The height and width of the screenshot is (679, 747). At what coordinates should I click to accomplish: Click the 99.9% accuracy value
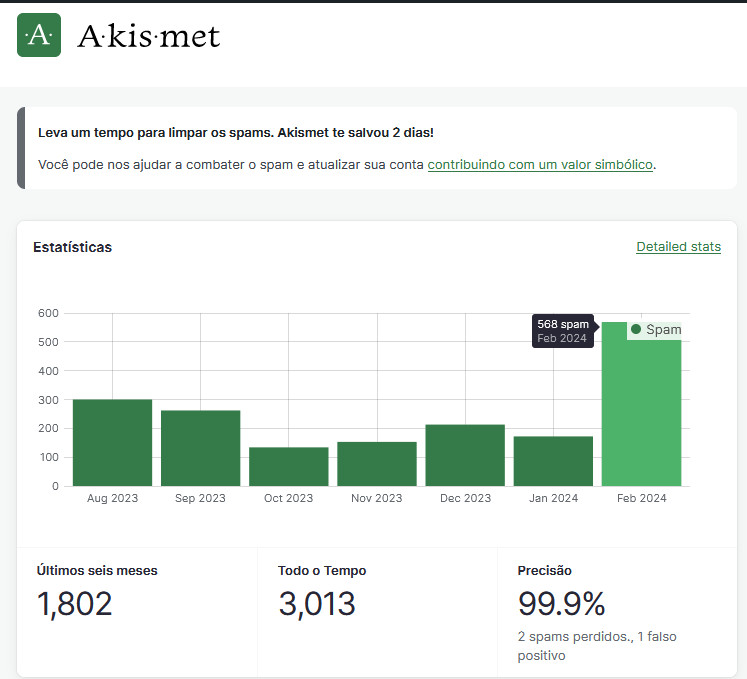pyautogui.click(x=561, y=604)
